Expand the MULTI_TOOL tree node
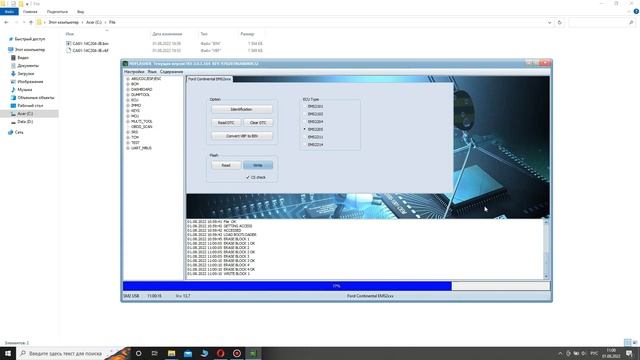 click(x=128, y=122)
